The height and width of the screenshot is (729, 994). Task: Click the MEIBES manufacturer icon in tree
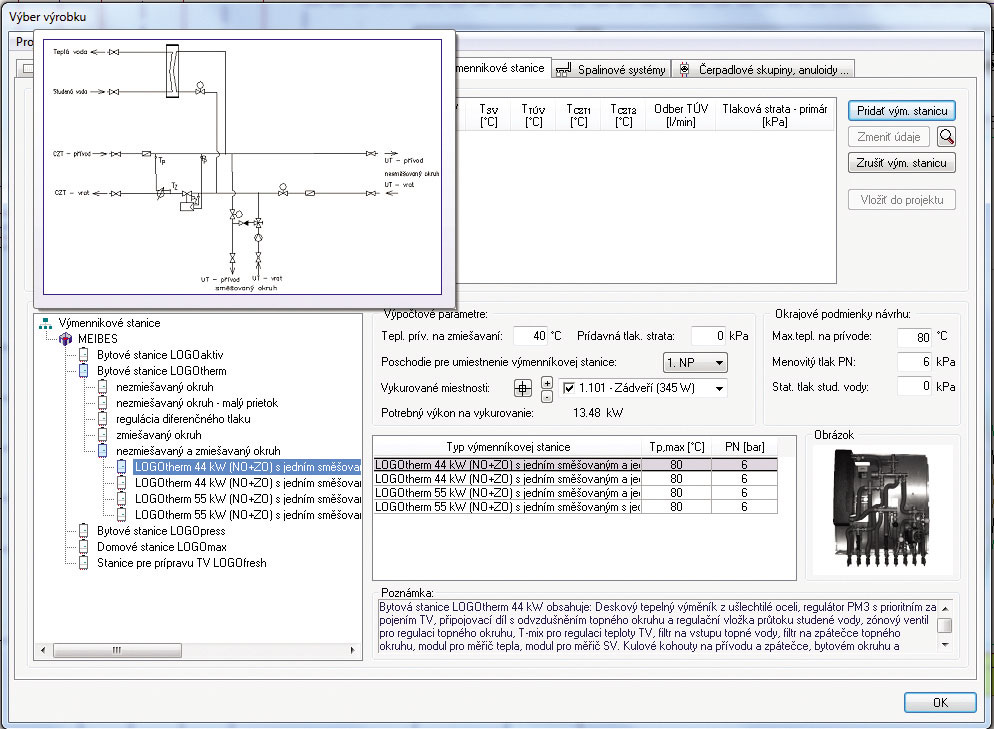[x=66, y=339]
